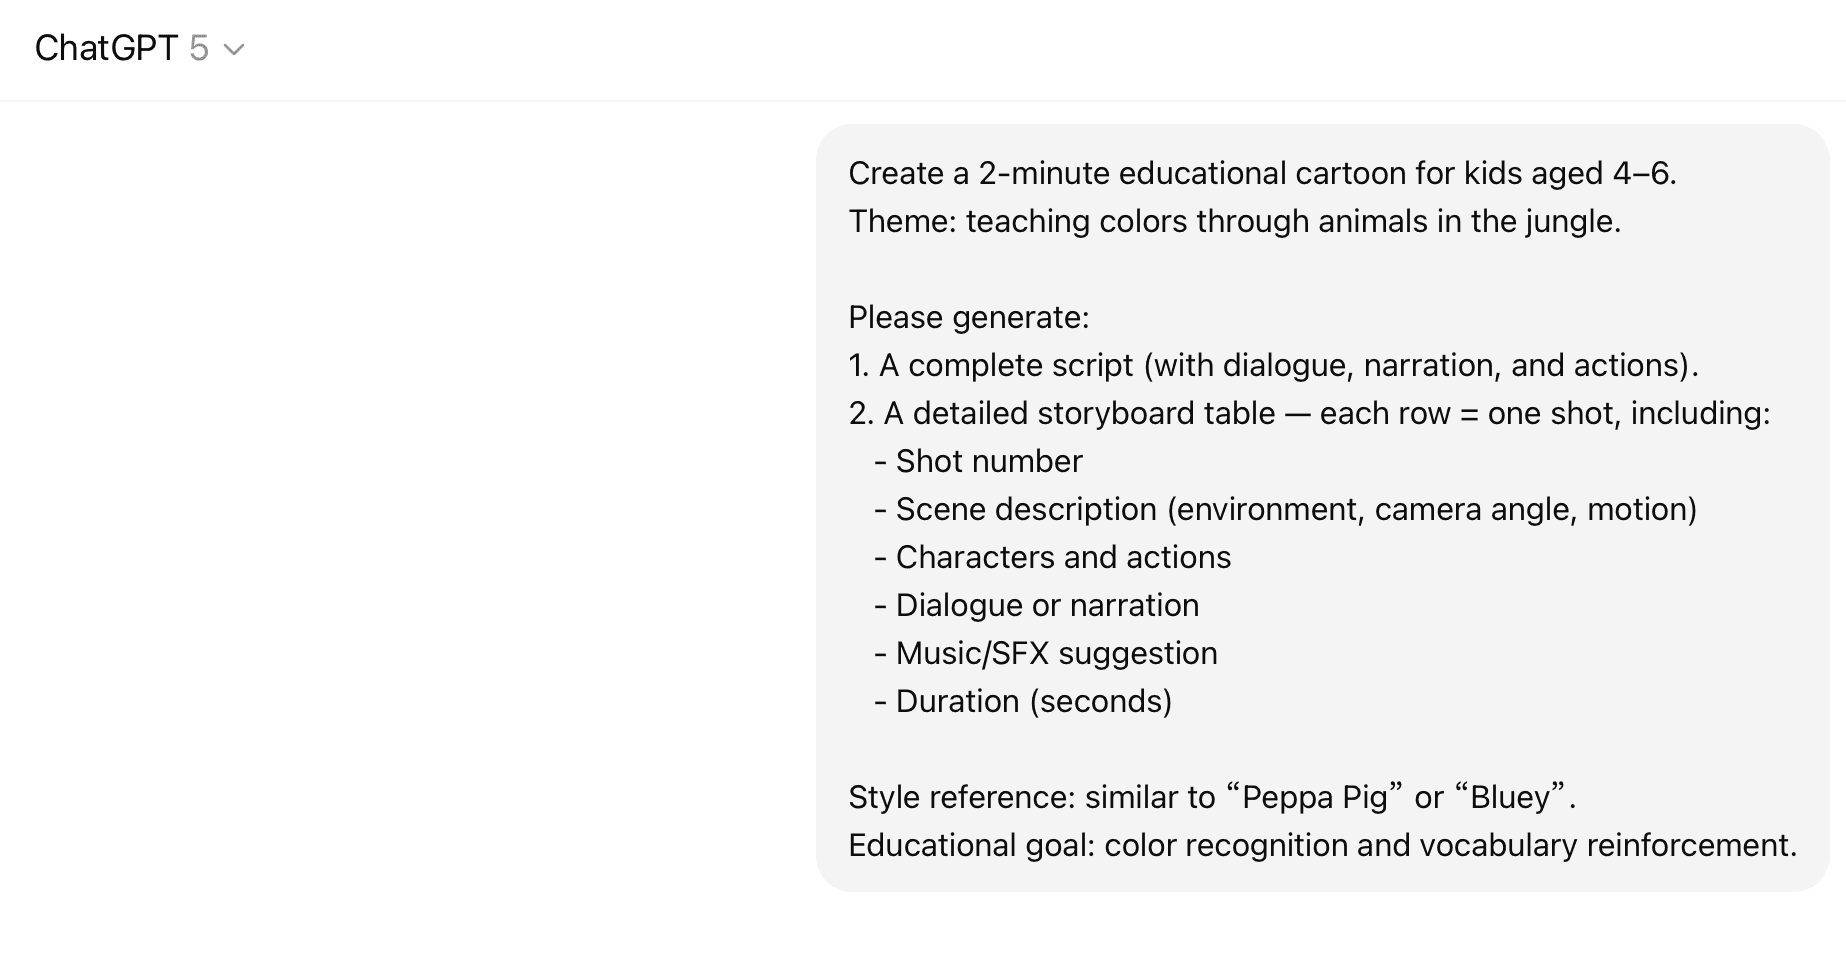Click list item '1. A complete script'
Image resolution: width=1846 pixels, height=962 pixels.
point(1273,365)
